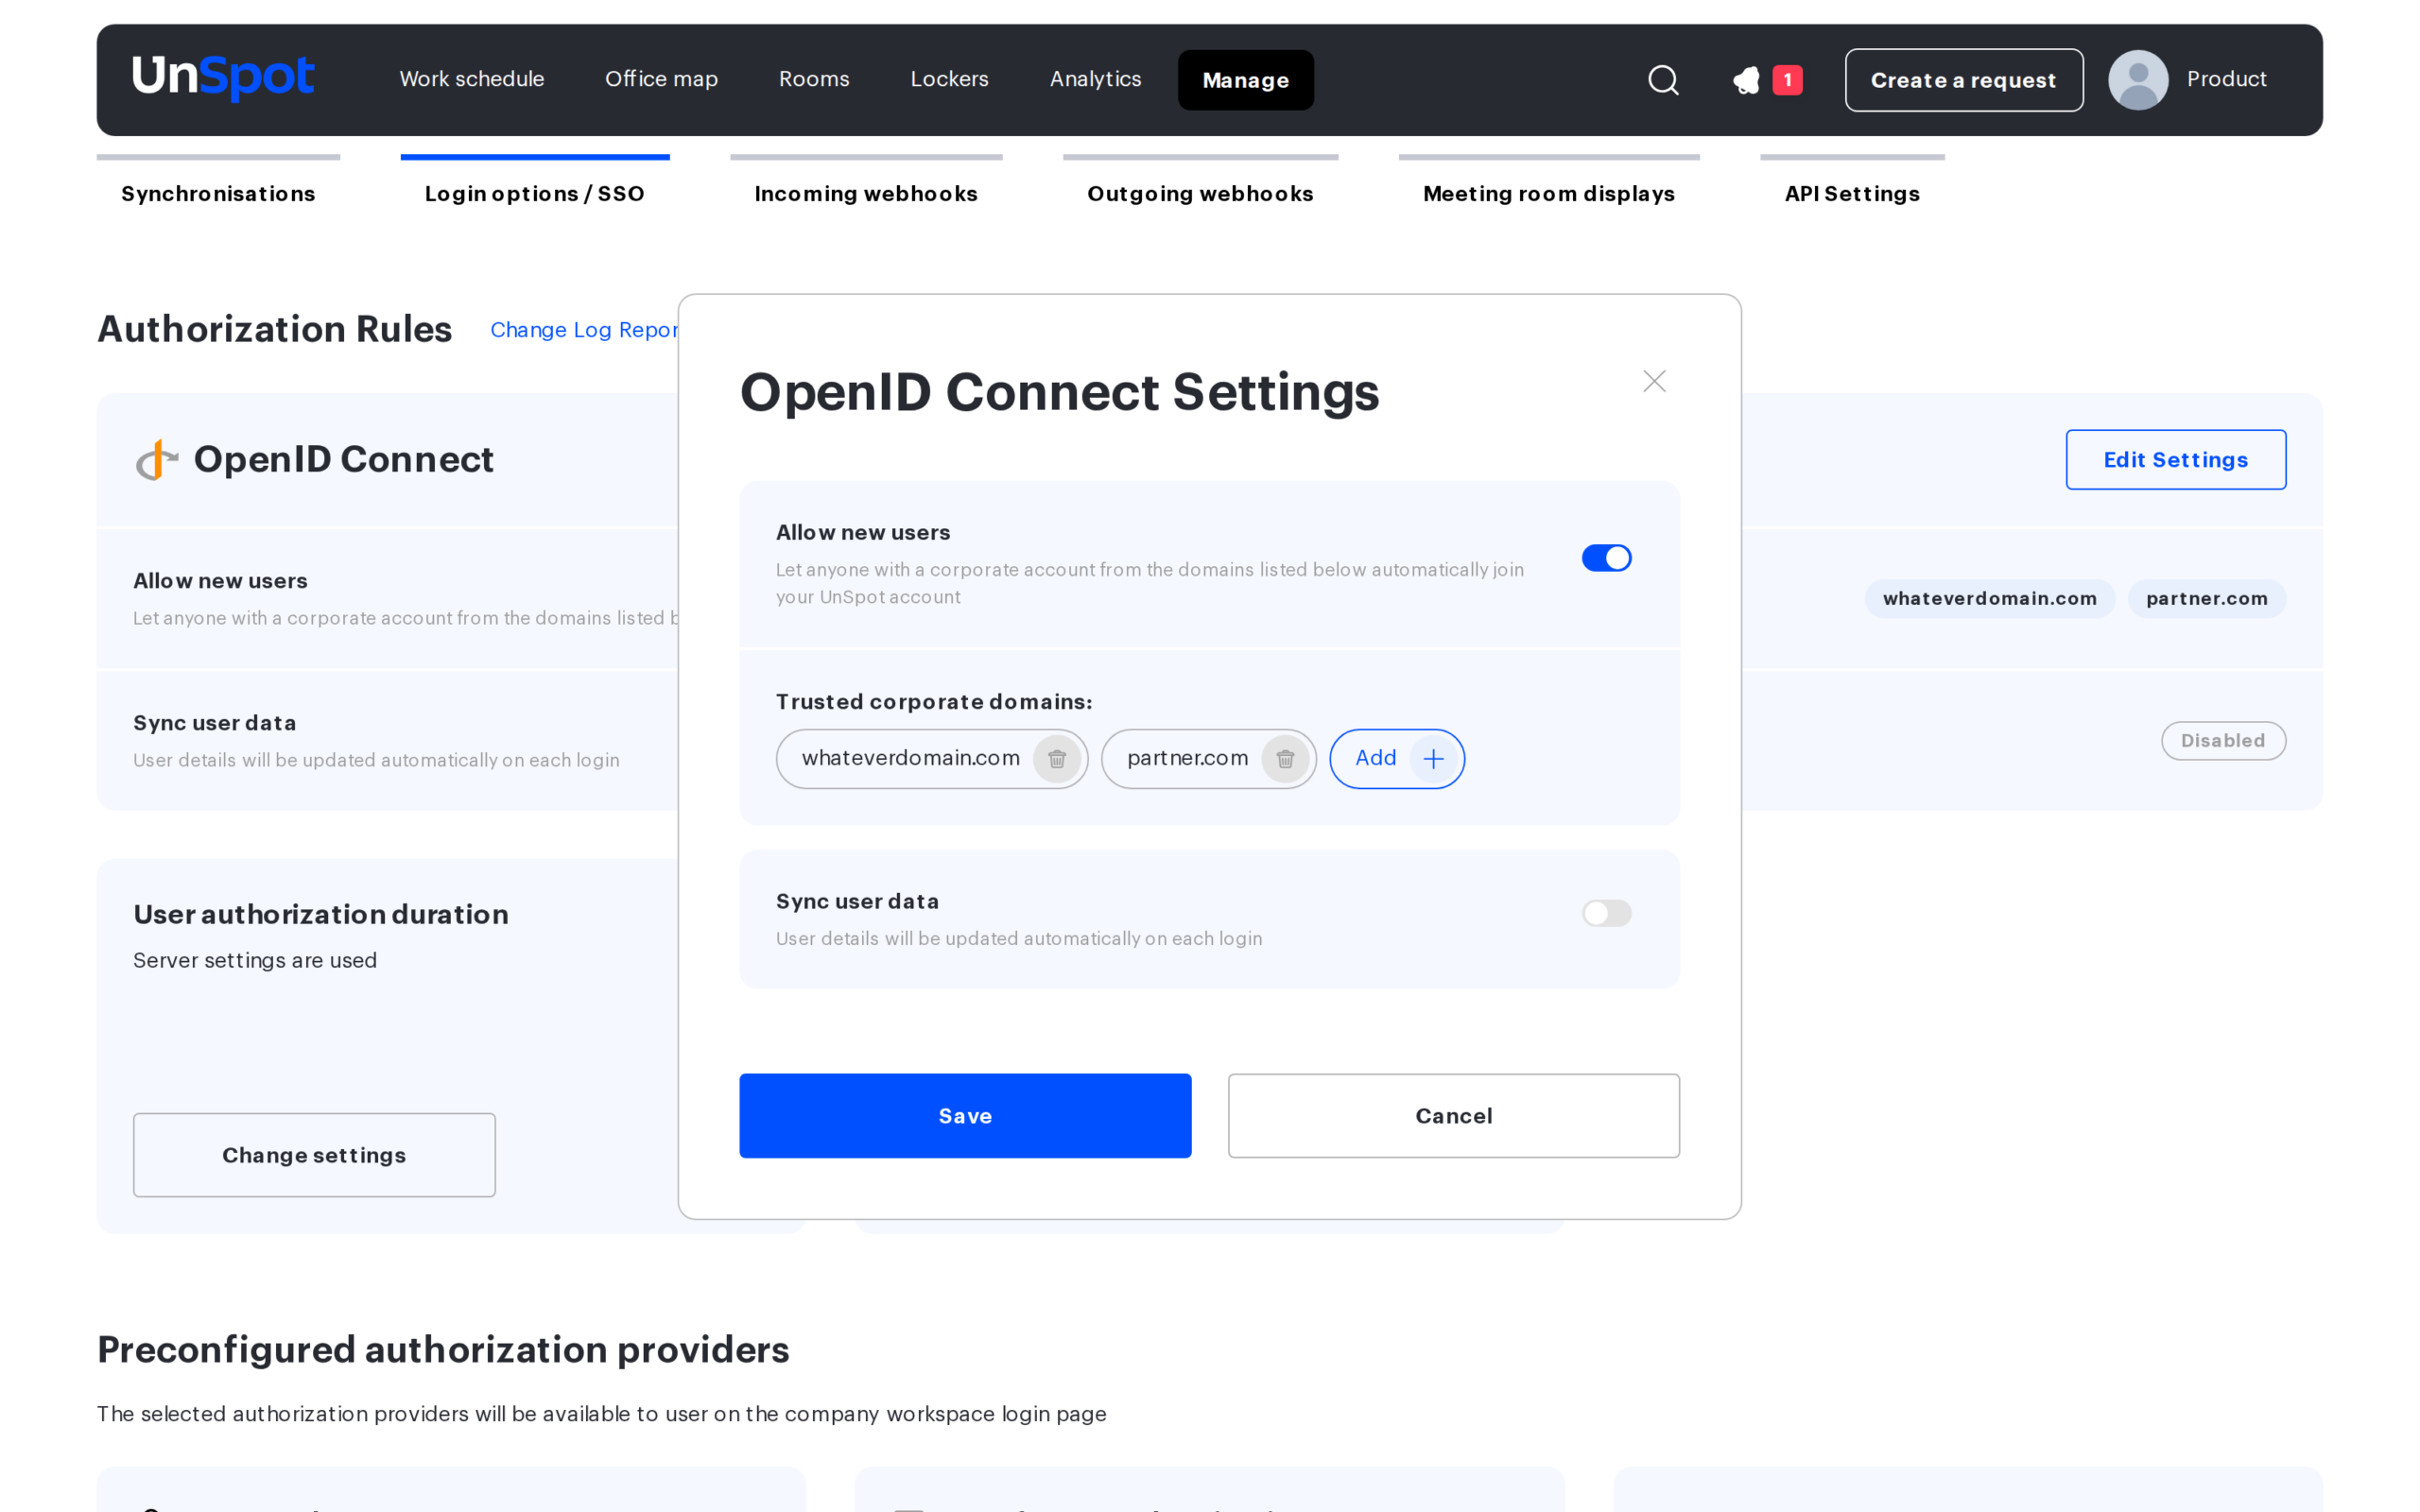The height and width of the screenshot is (1512, 2420).
Task: Click Change settings under authorization duration
Action: point(314,1155)
